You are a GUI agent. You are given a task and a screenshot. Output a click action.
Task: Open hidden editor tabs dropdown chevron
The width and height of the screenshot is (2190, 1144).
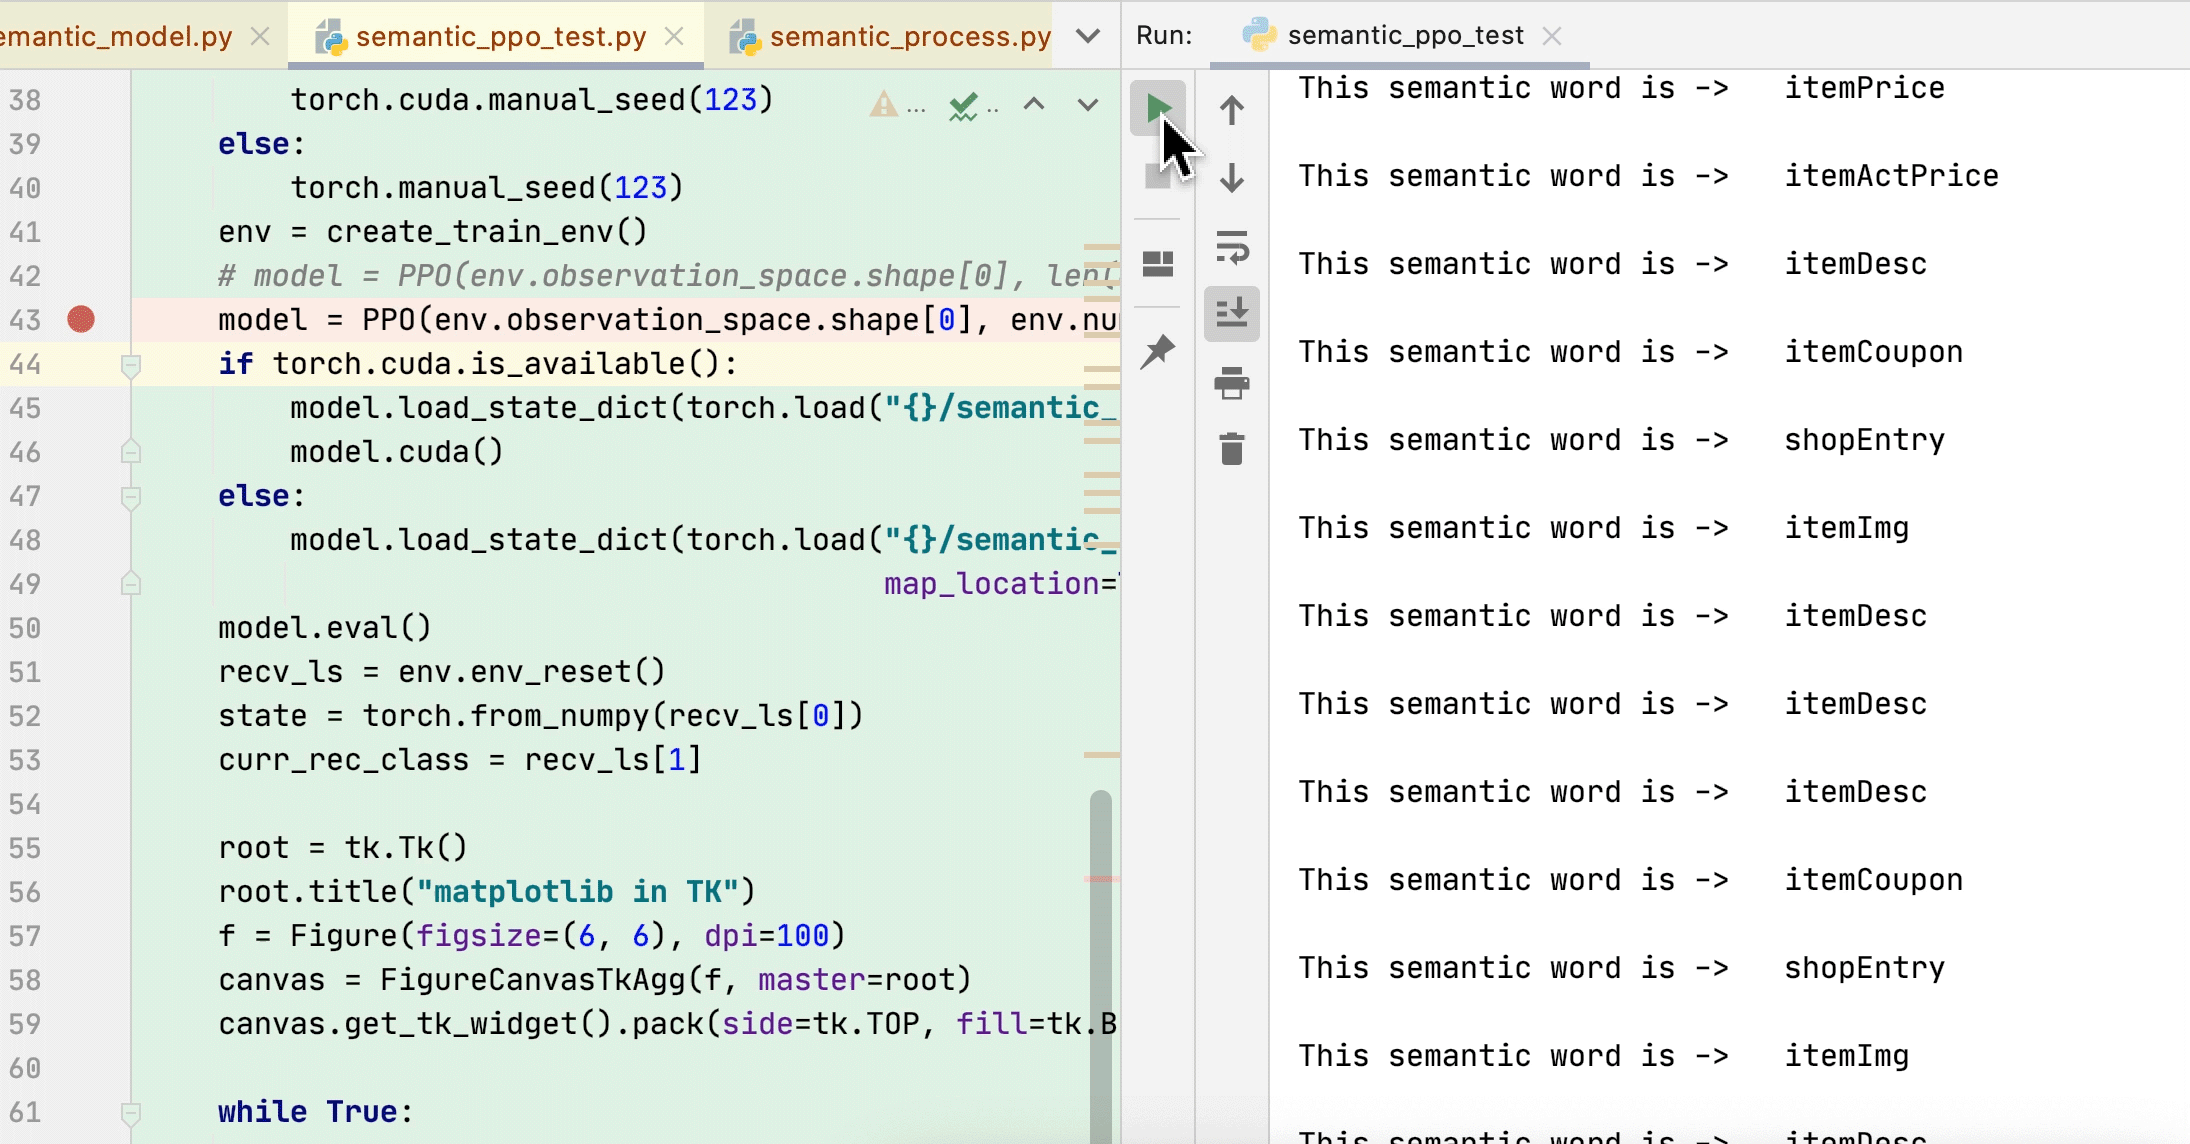coord(1088,36)
